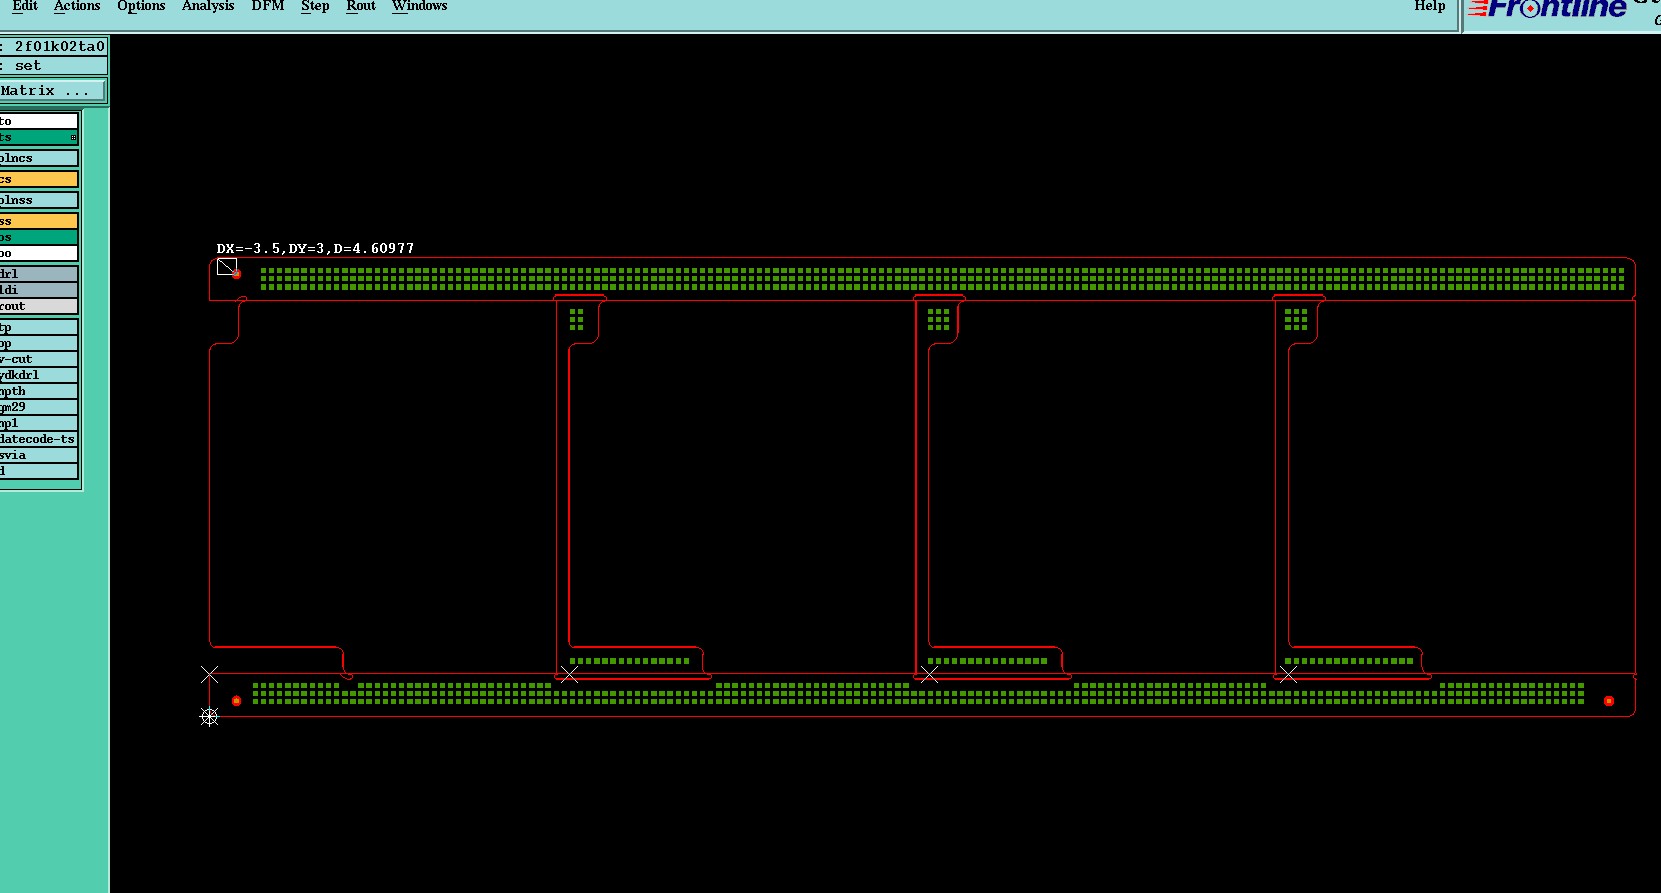Open the Rout menu
Viewport: 1661px width, 893px height.
tap(361, 6)
